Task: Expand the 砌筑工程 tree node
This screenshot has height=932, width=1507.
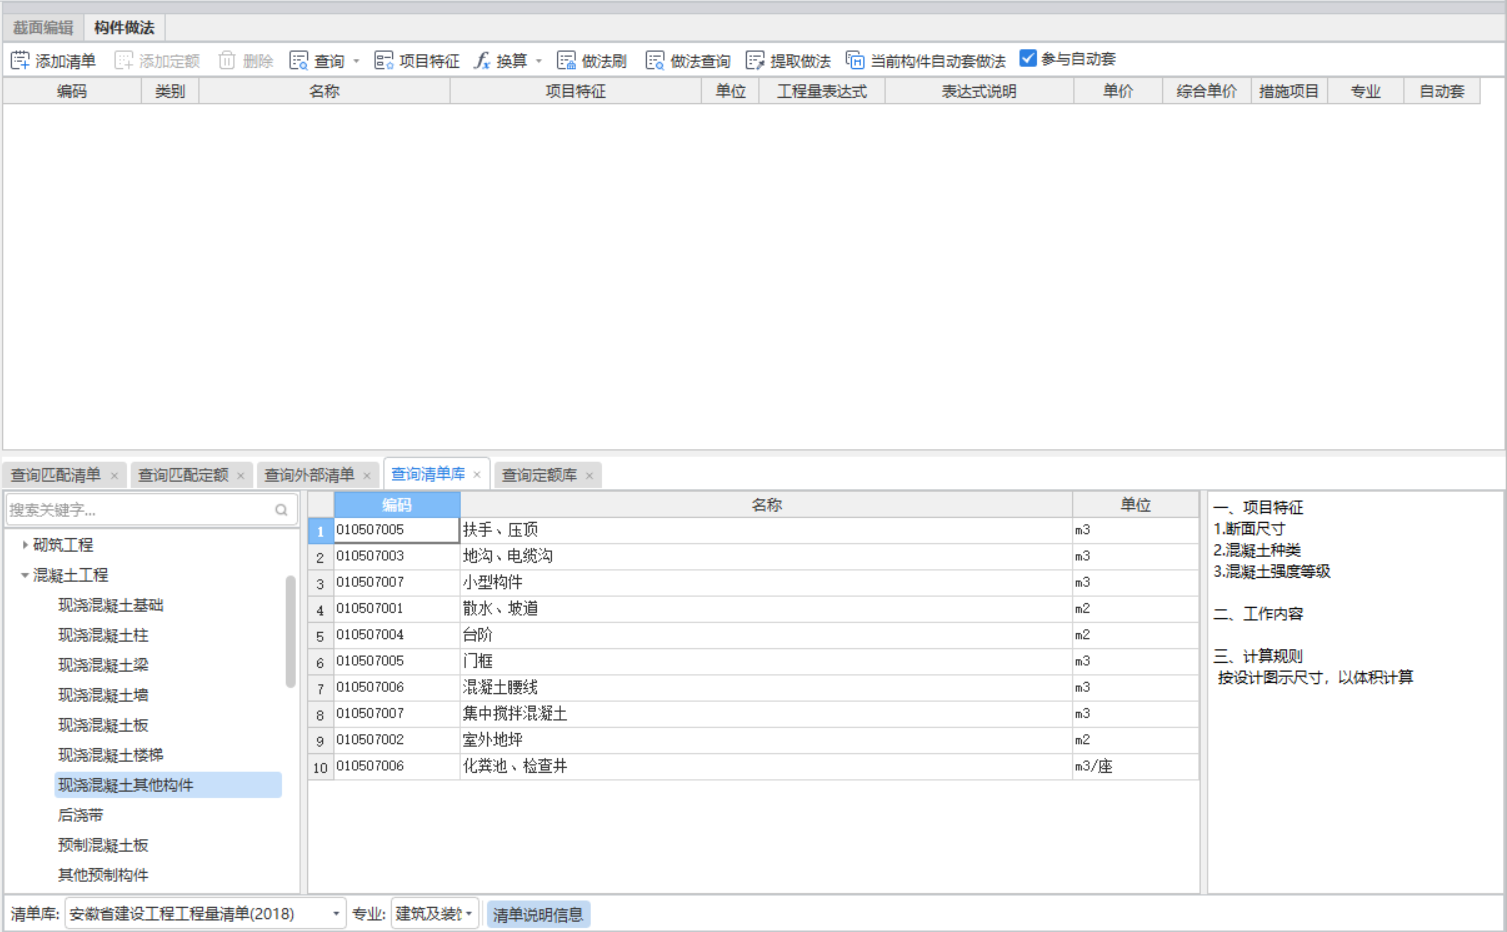Action: [25, 545]
